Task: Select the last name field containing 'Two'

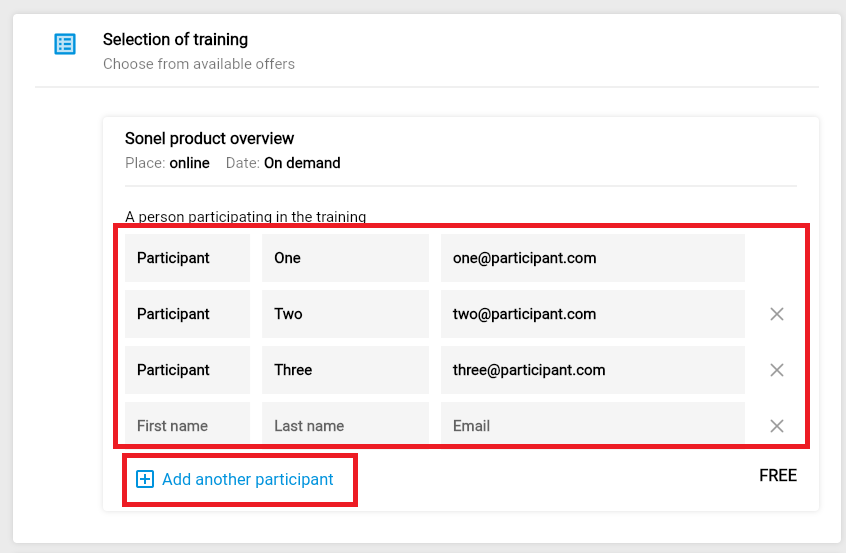Action: pyautogui.click(x=345, y=314)
